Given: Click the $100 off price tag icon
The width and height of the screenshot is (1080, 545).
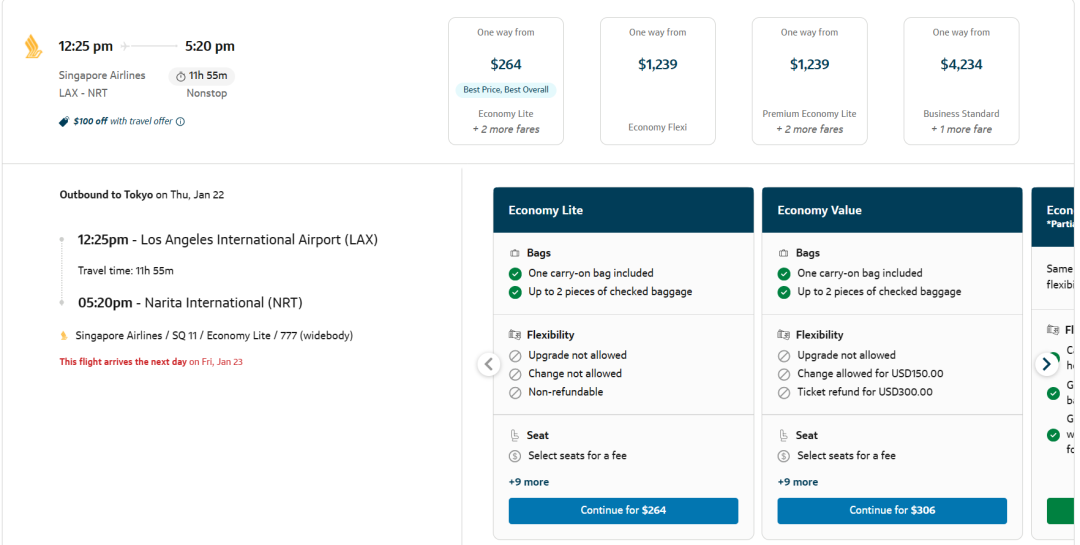Looking at the screenshot, I should [x=64, y=122].
